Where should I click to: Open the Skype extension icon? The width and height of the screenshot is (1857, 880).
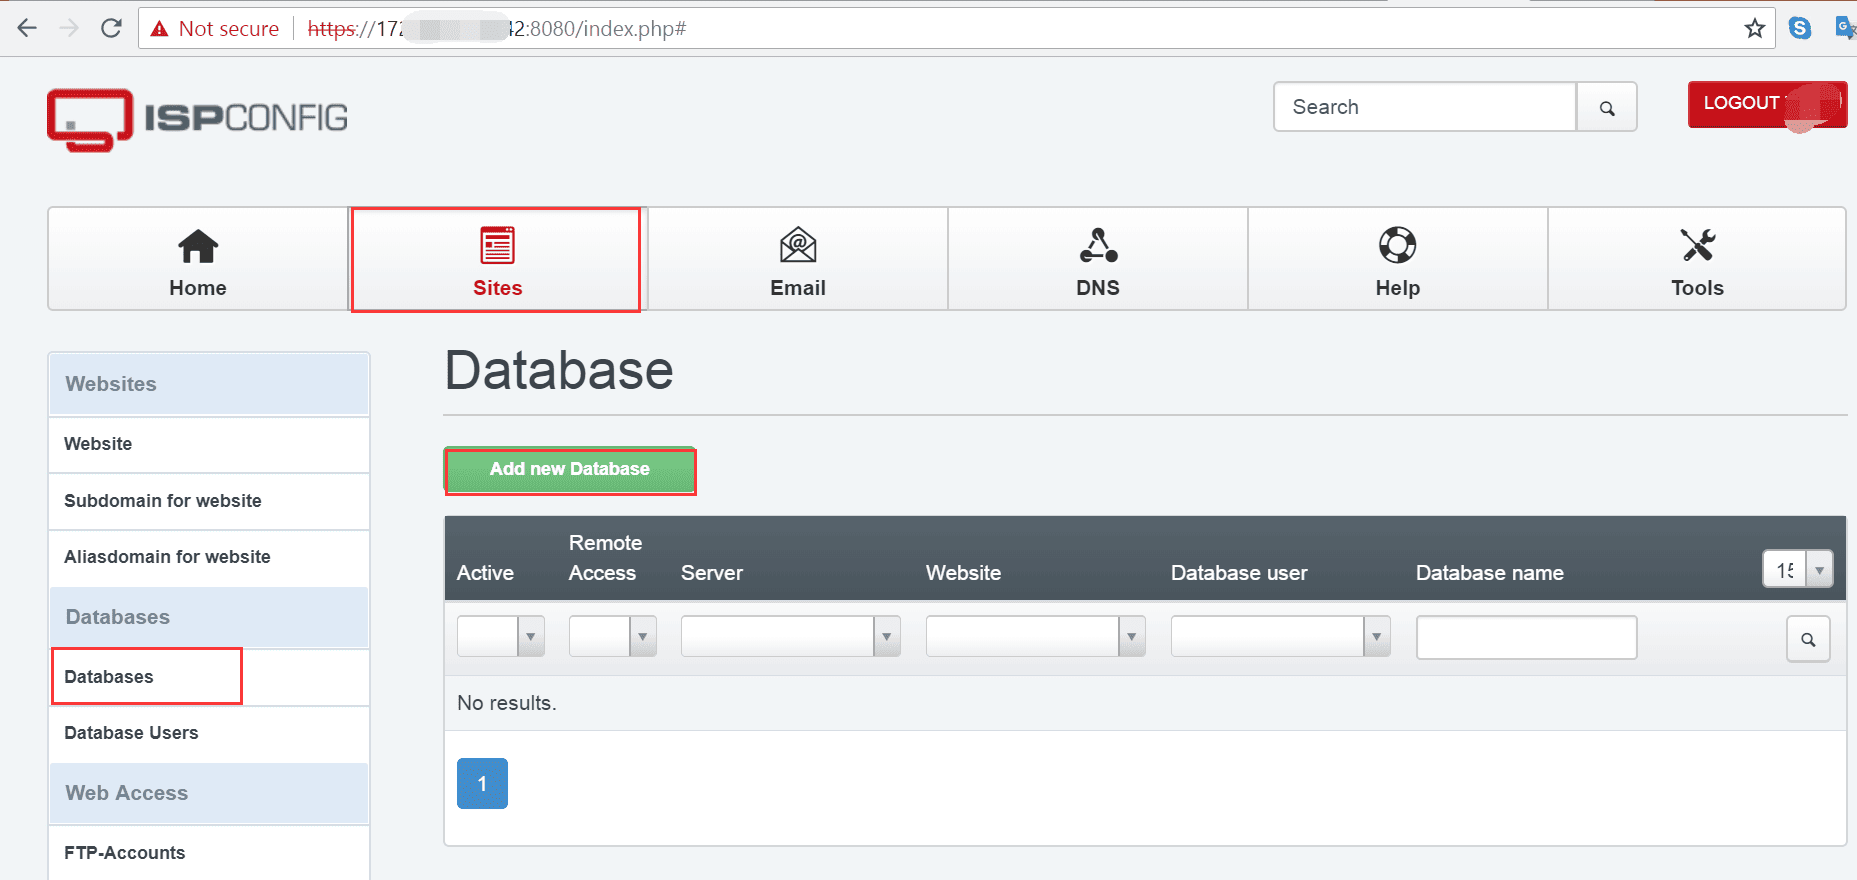[1800, 28]
